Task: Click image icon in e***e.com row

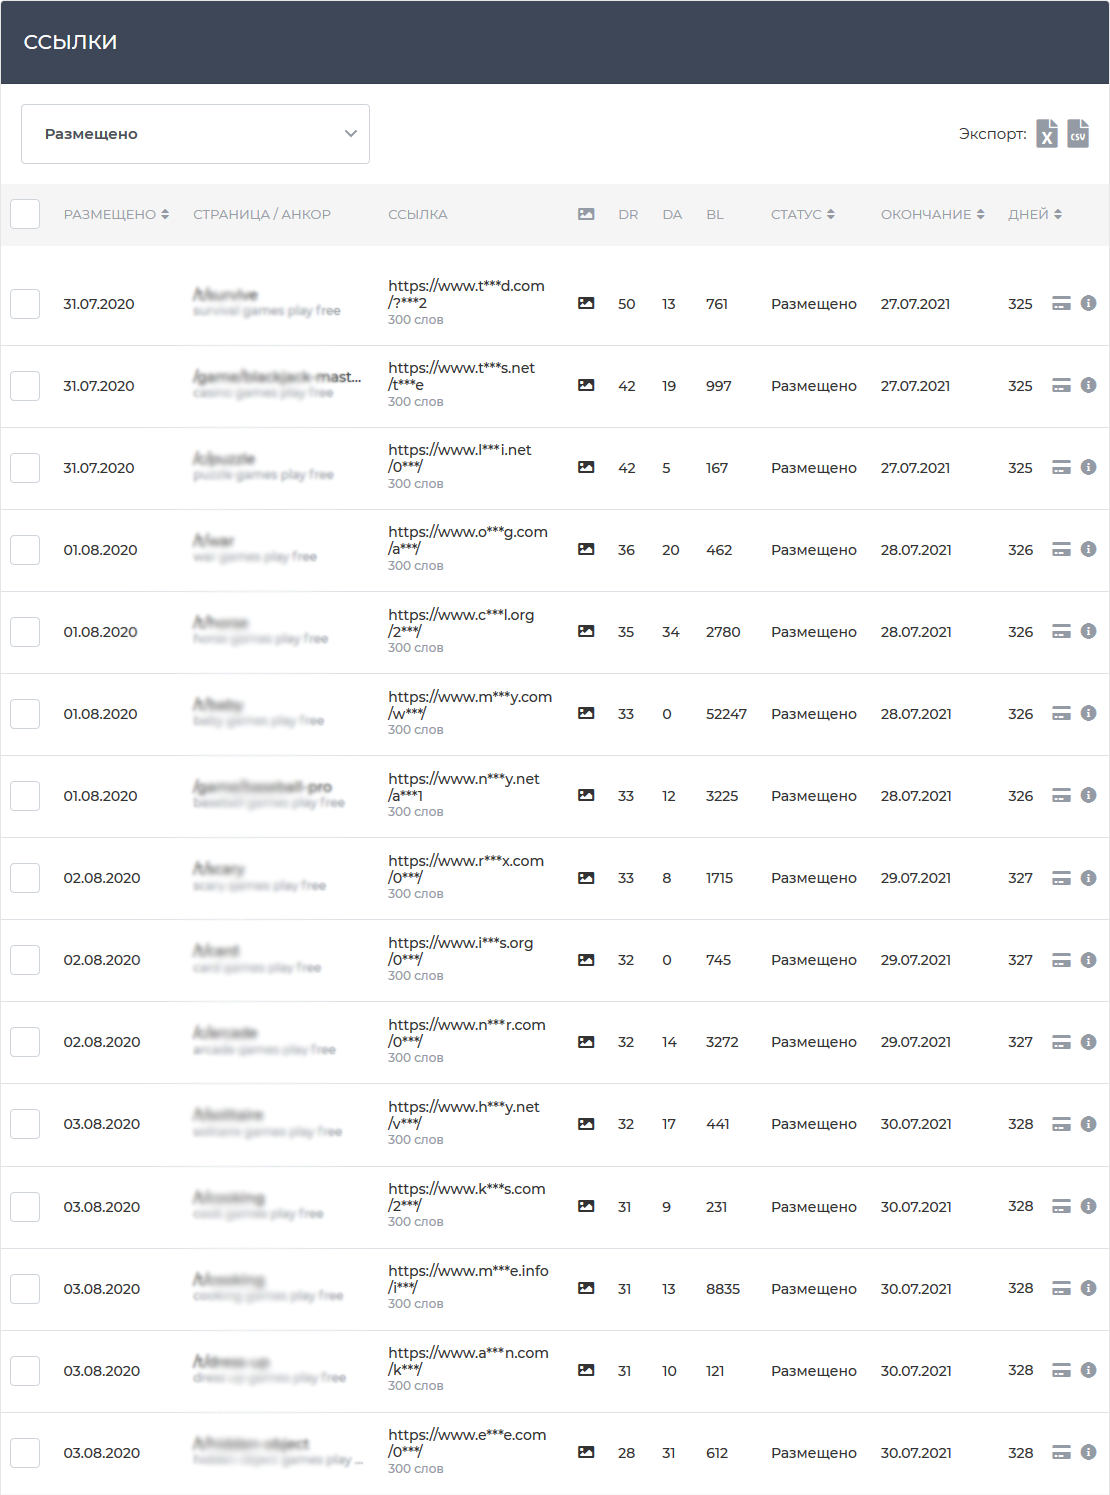Action: [586, 1453]
